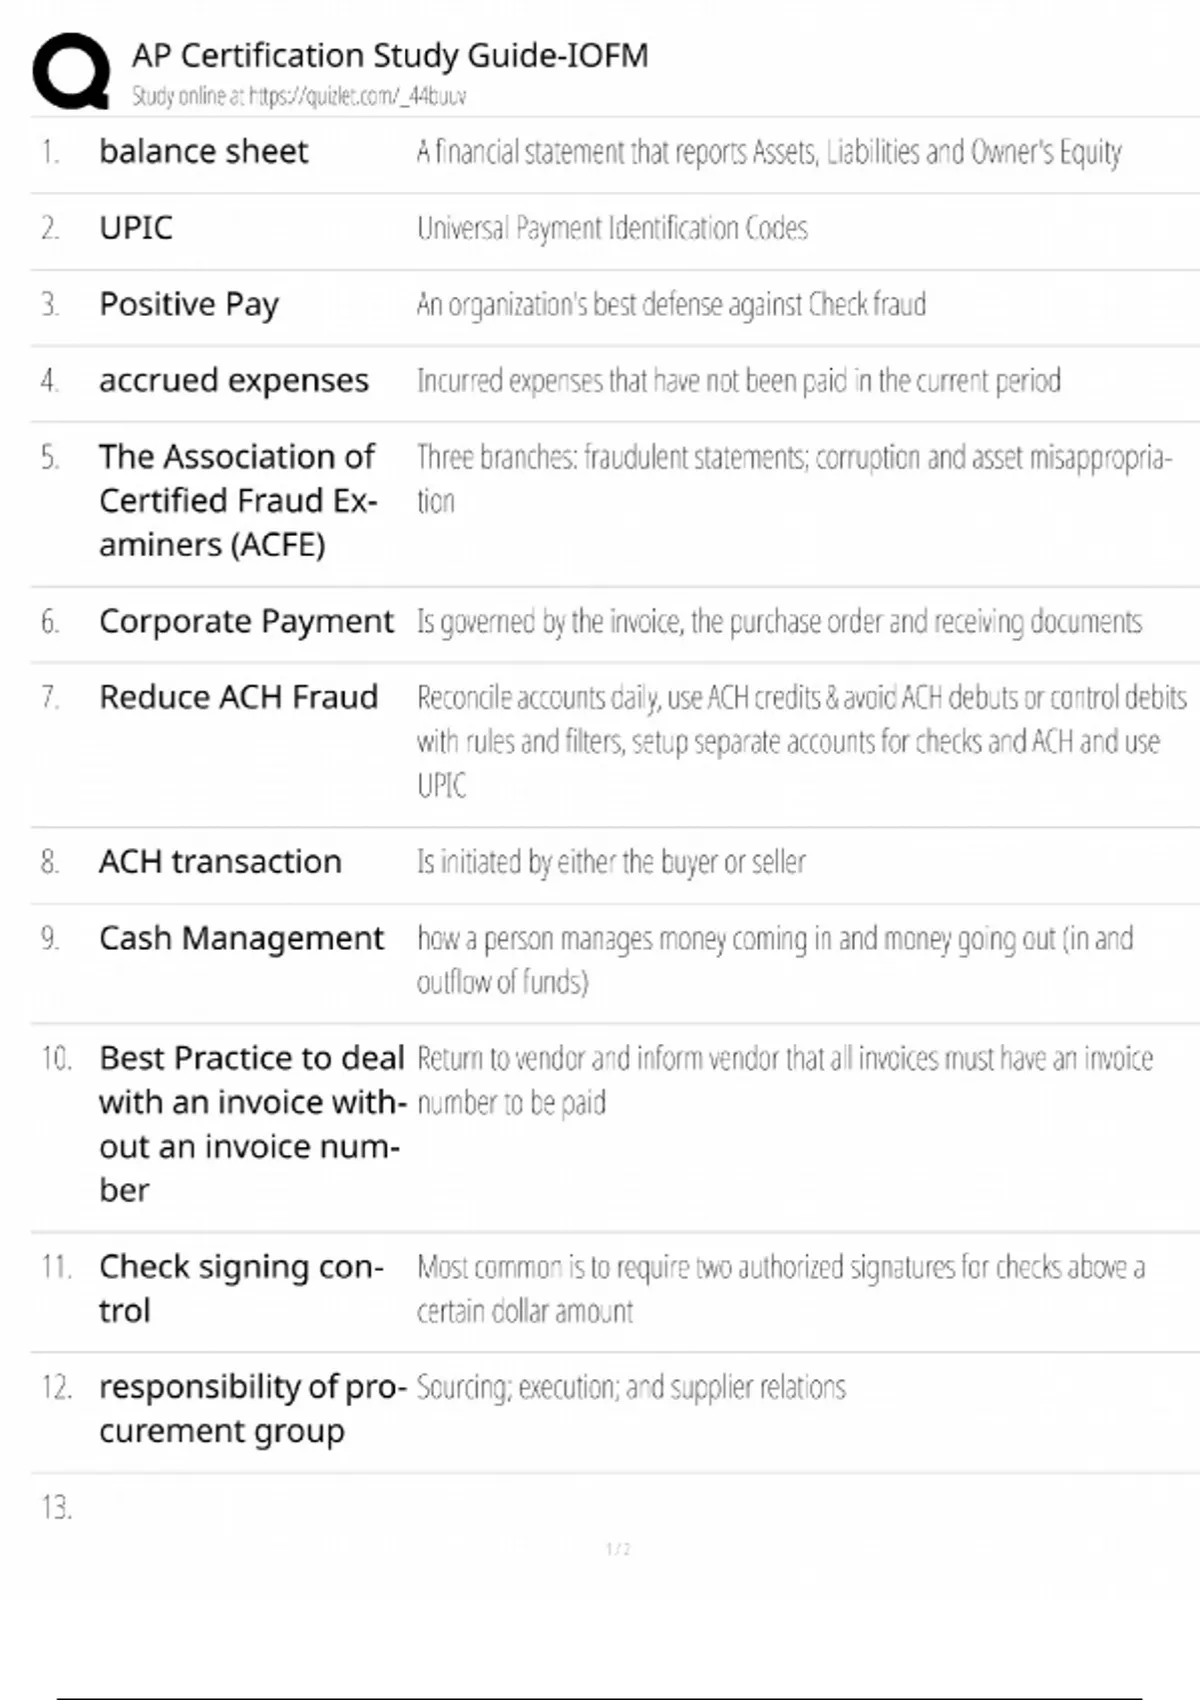Screen dimensions: 1200x1700
Task: Select the 'Sourcing; execution; and supplier relations' definition
Action: coord(631,1388)
